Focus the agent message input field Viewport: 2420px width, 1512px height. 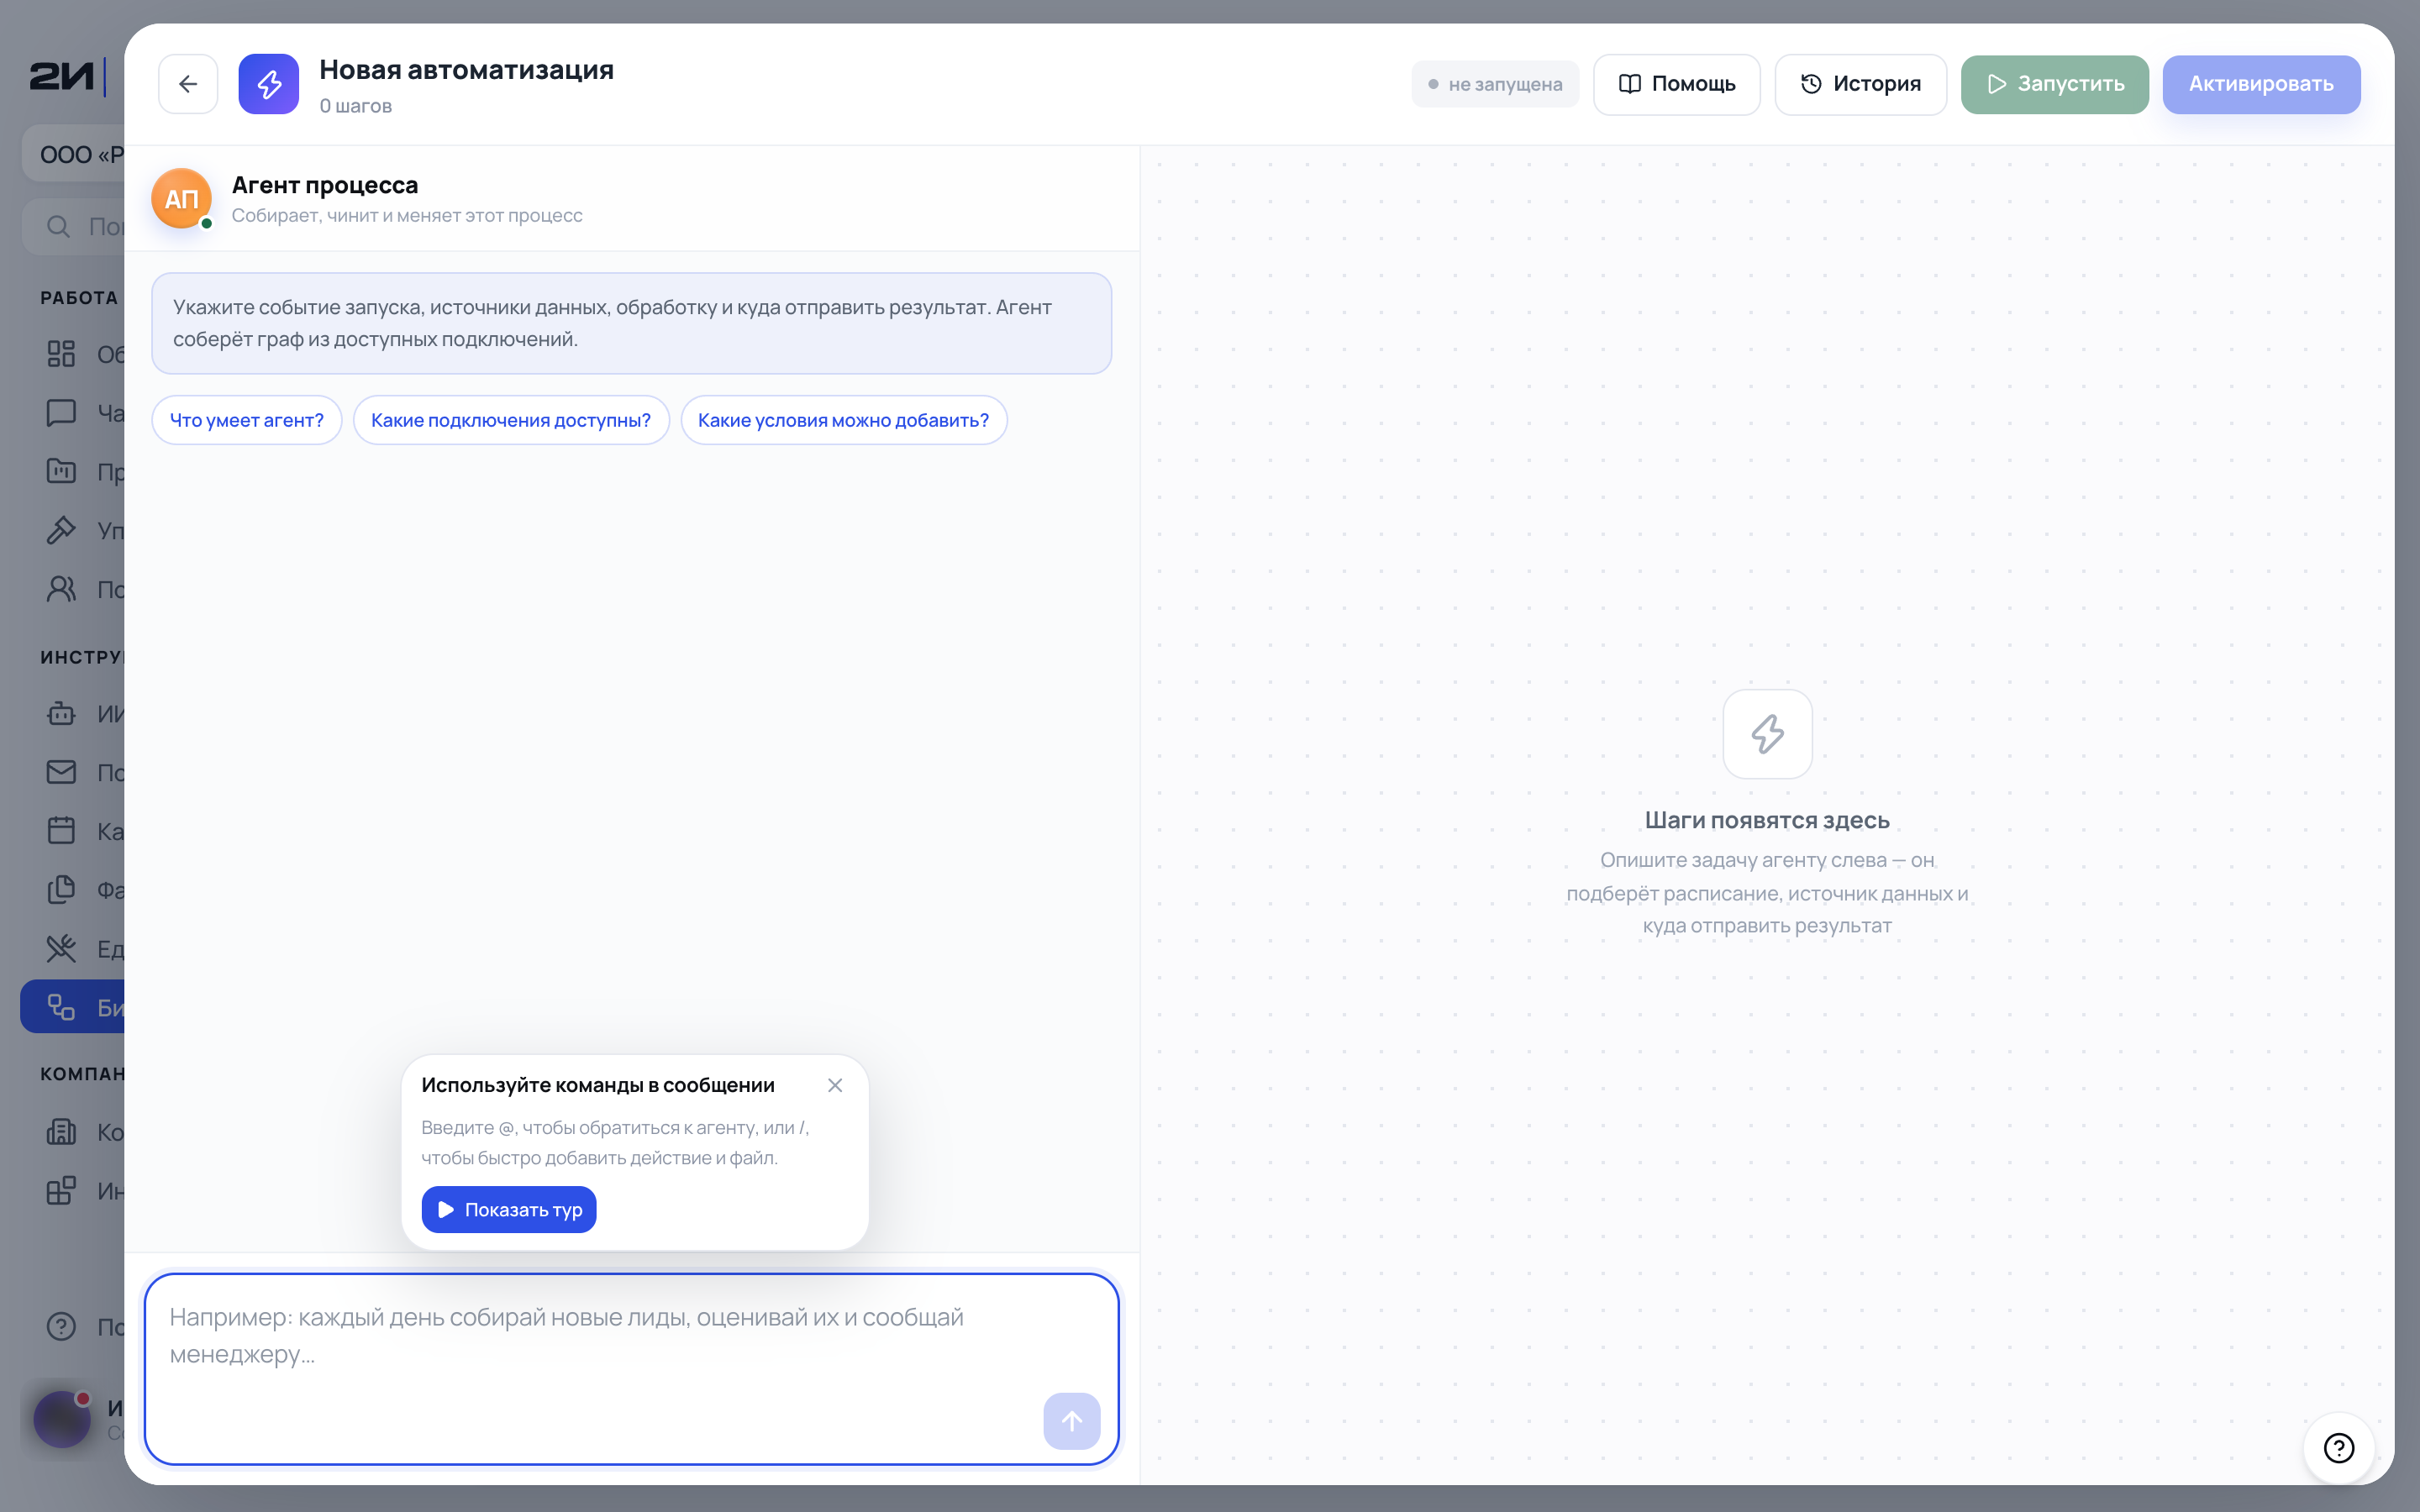point(631,1368)
